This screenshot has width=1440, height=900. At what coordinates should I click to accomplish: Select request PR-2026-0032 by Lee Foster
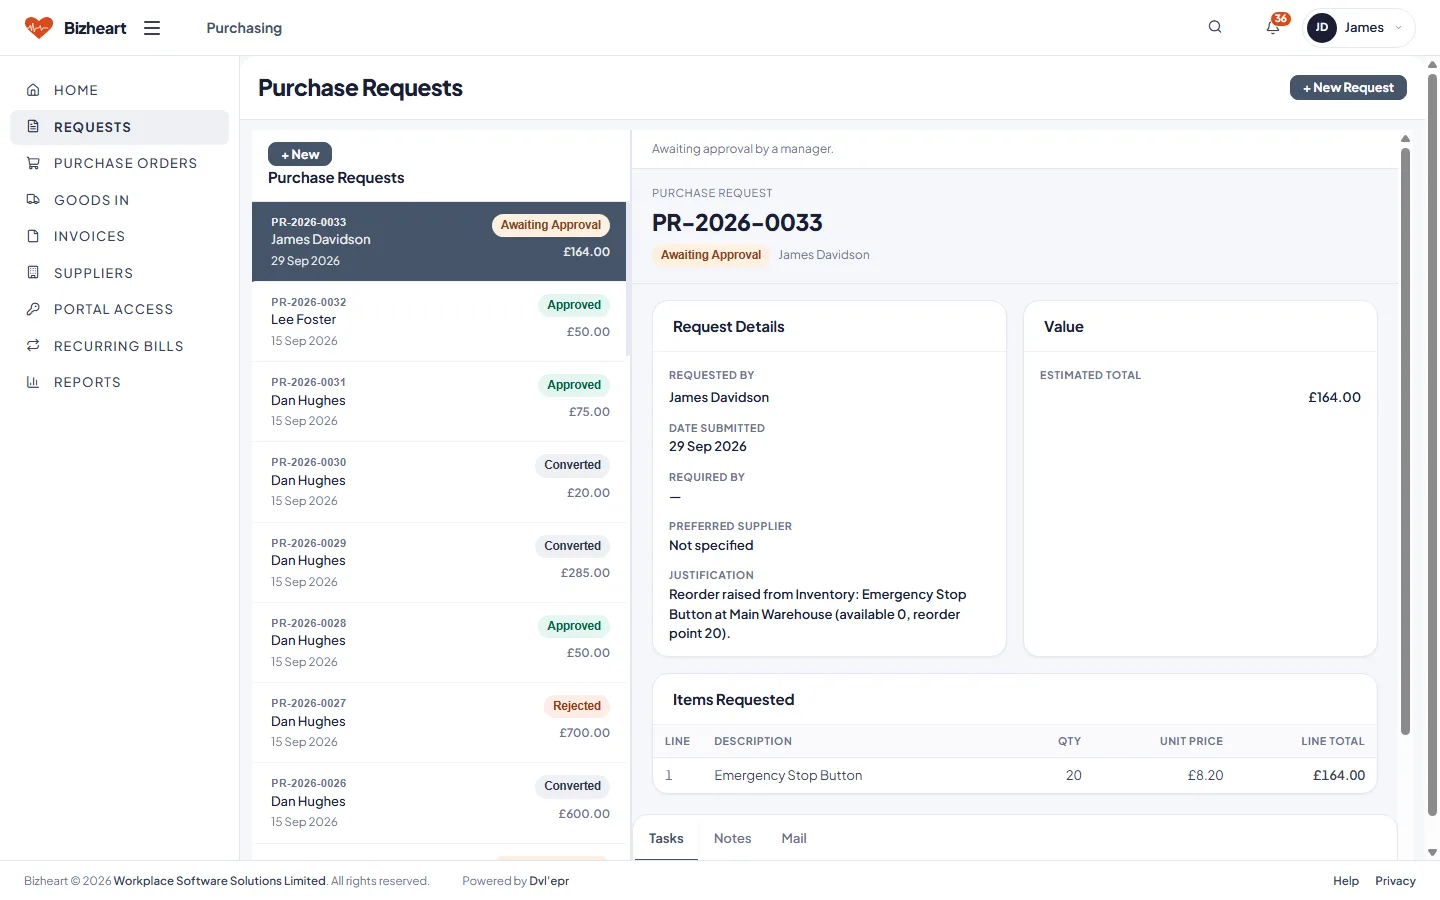(439, 321)
